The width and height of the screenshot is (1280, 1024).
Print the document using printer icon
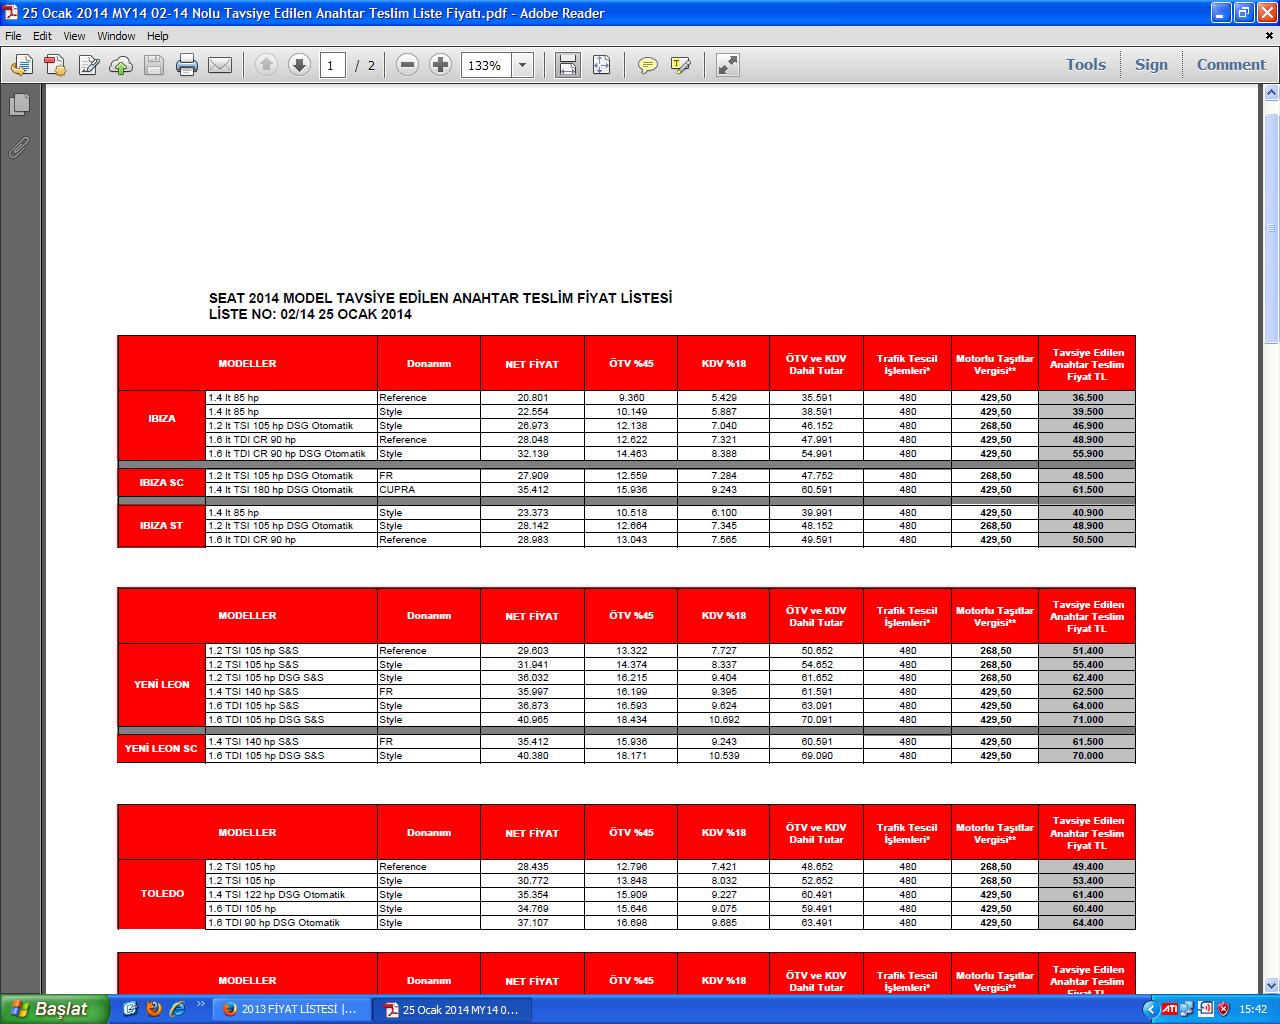coord(187,65)
